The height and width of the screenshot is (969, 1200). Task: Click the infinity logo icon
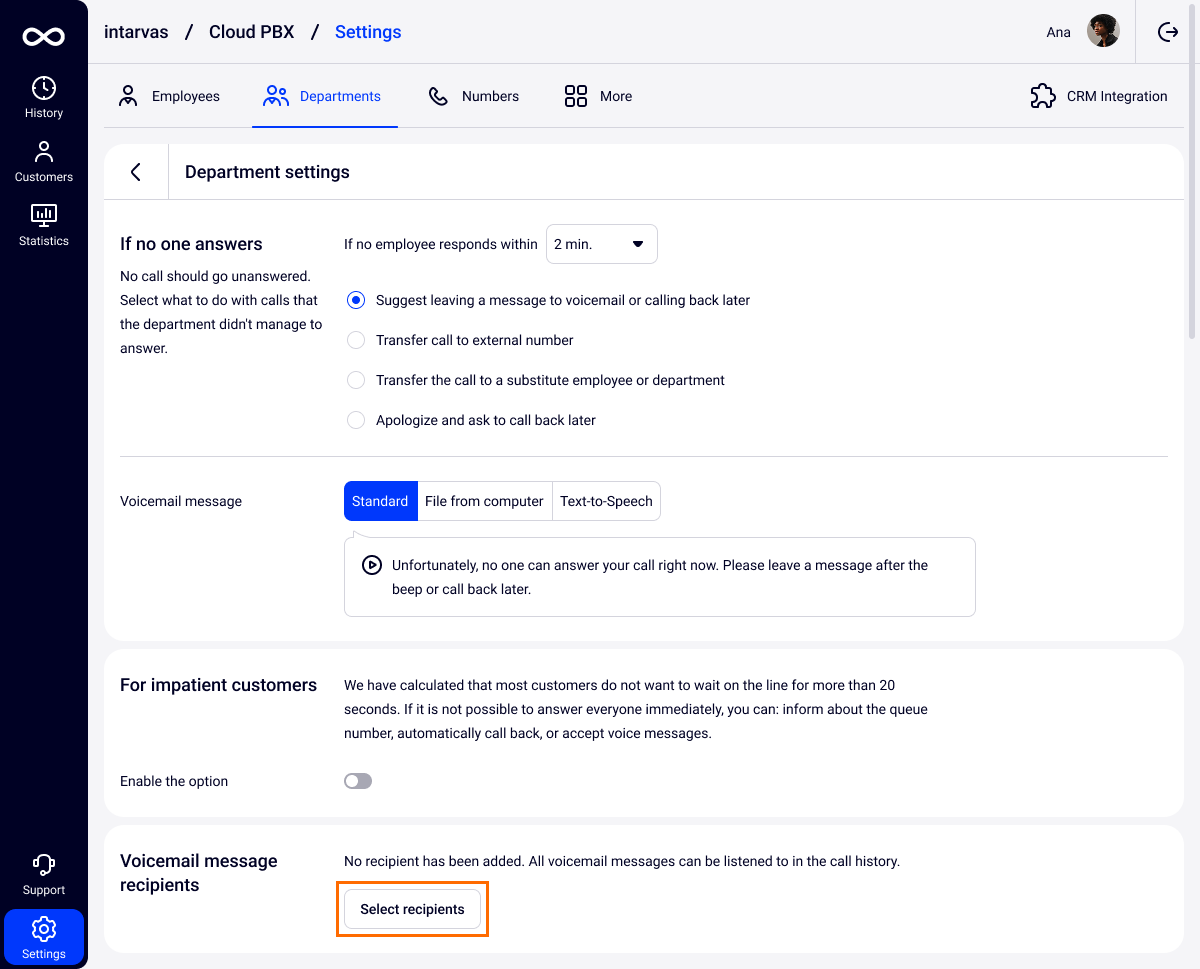[x=44, y=37]
